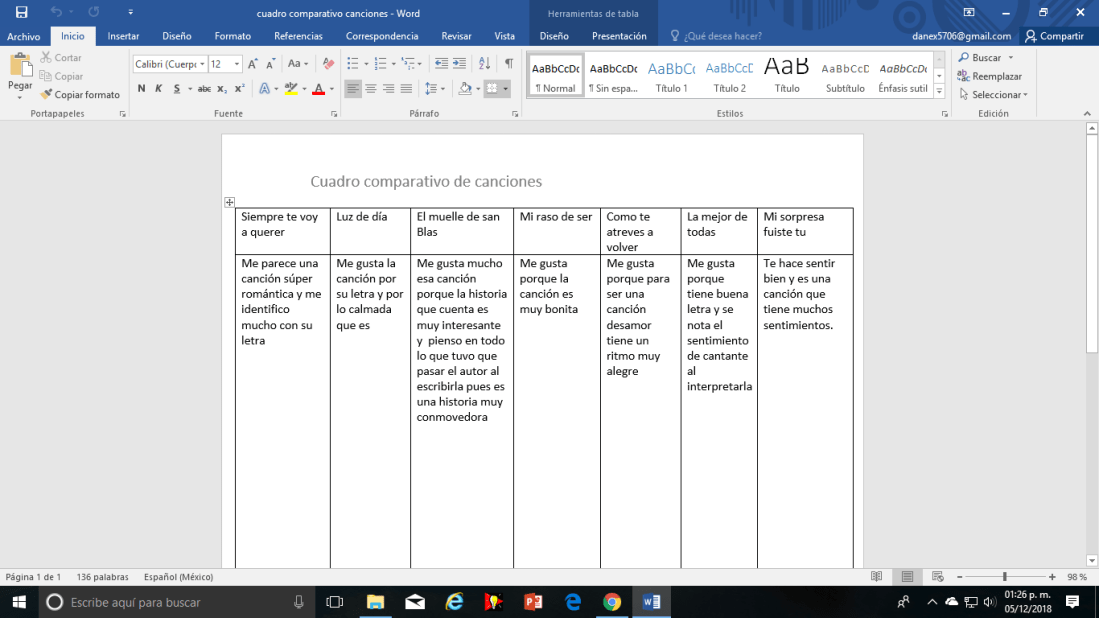
Task: Clear all formatting with eraser icon
Action: coord(329,64)
